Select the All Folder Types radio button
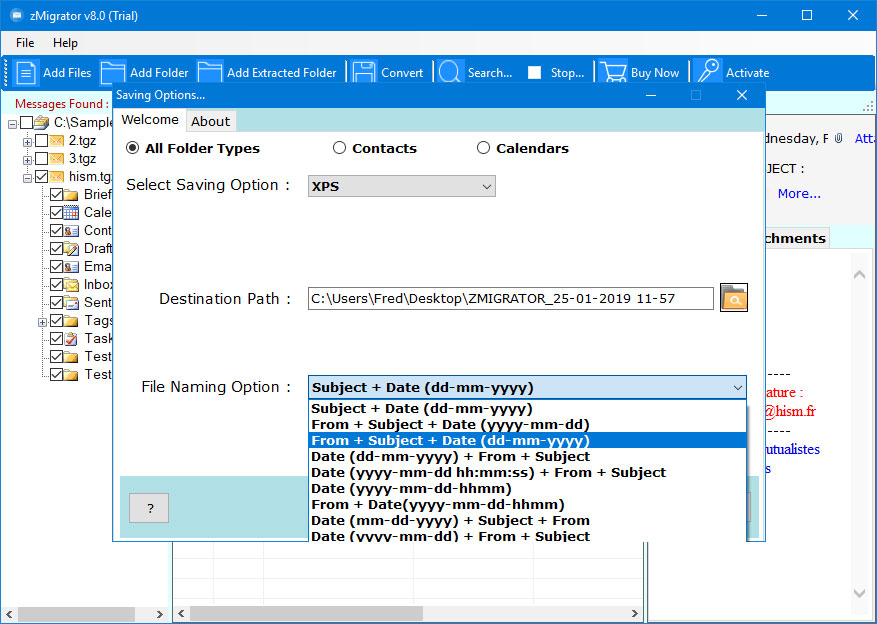Screen dimensions: 877x624 tap(133, 148)
